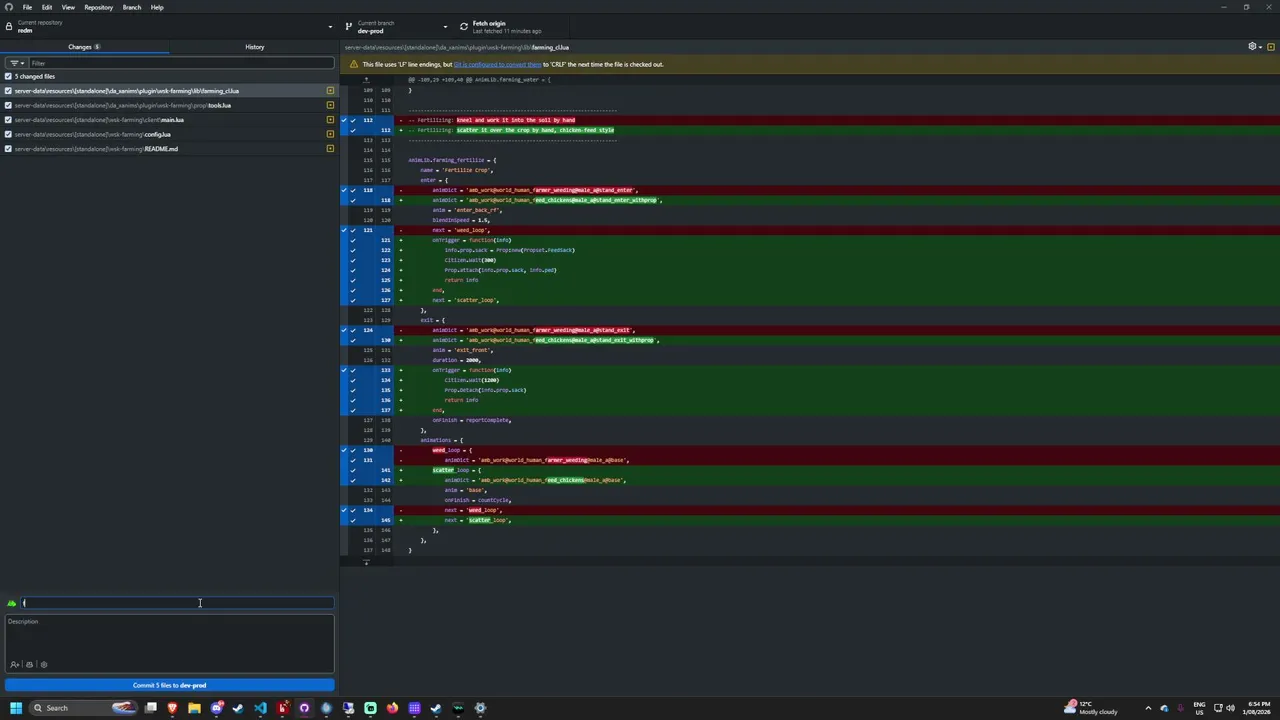Open the File menu

click(27, 7)
